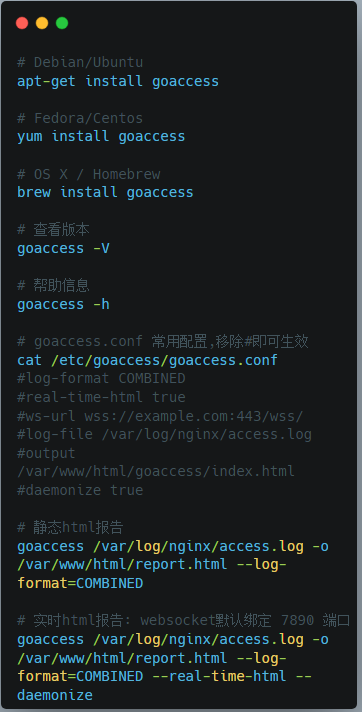362x712 pixels.
Task: Click the #log-format COMBINED line
Action: [101, 378]
